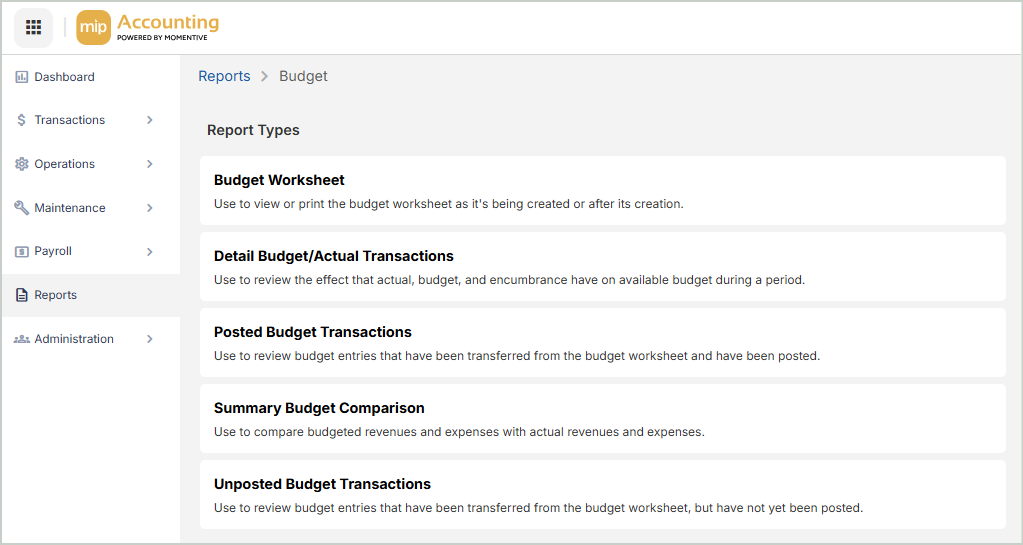Click the Administration people icon
Image resolution: width=1023 pixels, height=545 pixels.
coord(22,339)
